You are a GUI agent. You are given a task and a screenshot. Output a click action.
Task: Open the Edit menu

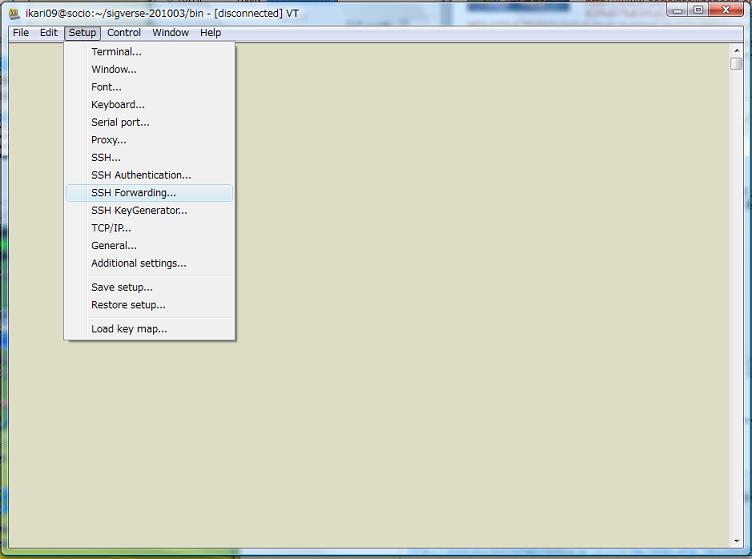pyautogui.click(x=48, y=33)
